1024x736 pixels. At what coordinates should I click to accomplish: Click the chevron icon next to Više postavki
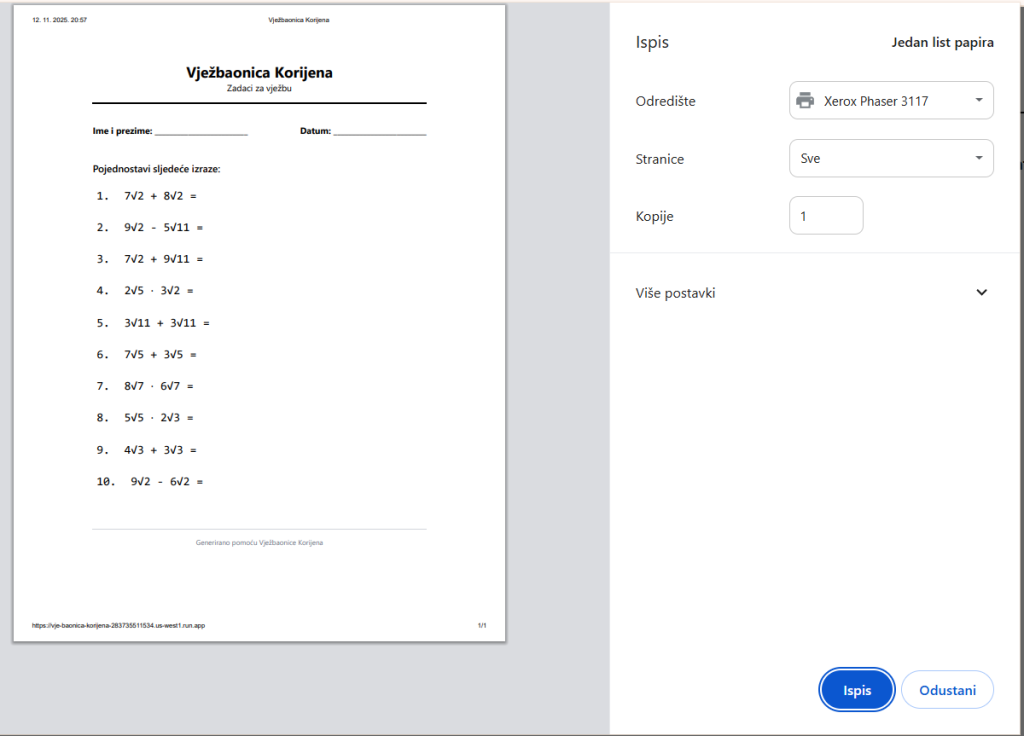981,293
